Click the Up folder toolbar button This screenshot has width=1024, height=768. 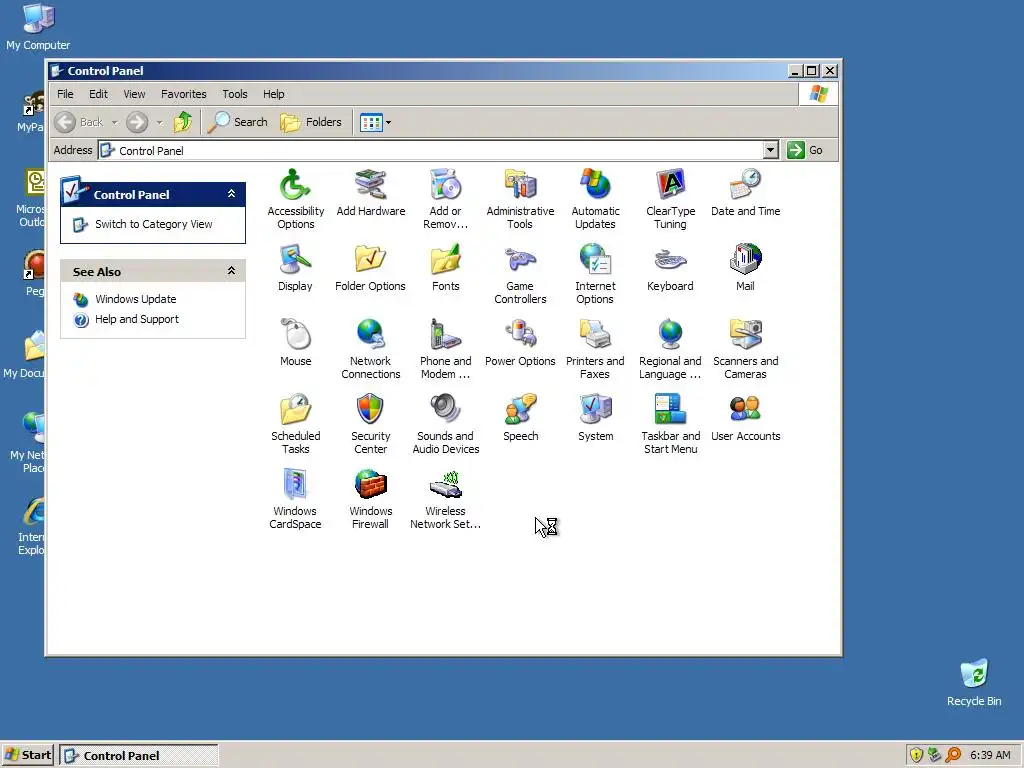point(183,122)
